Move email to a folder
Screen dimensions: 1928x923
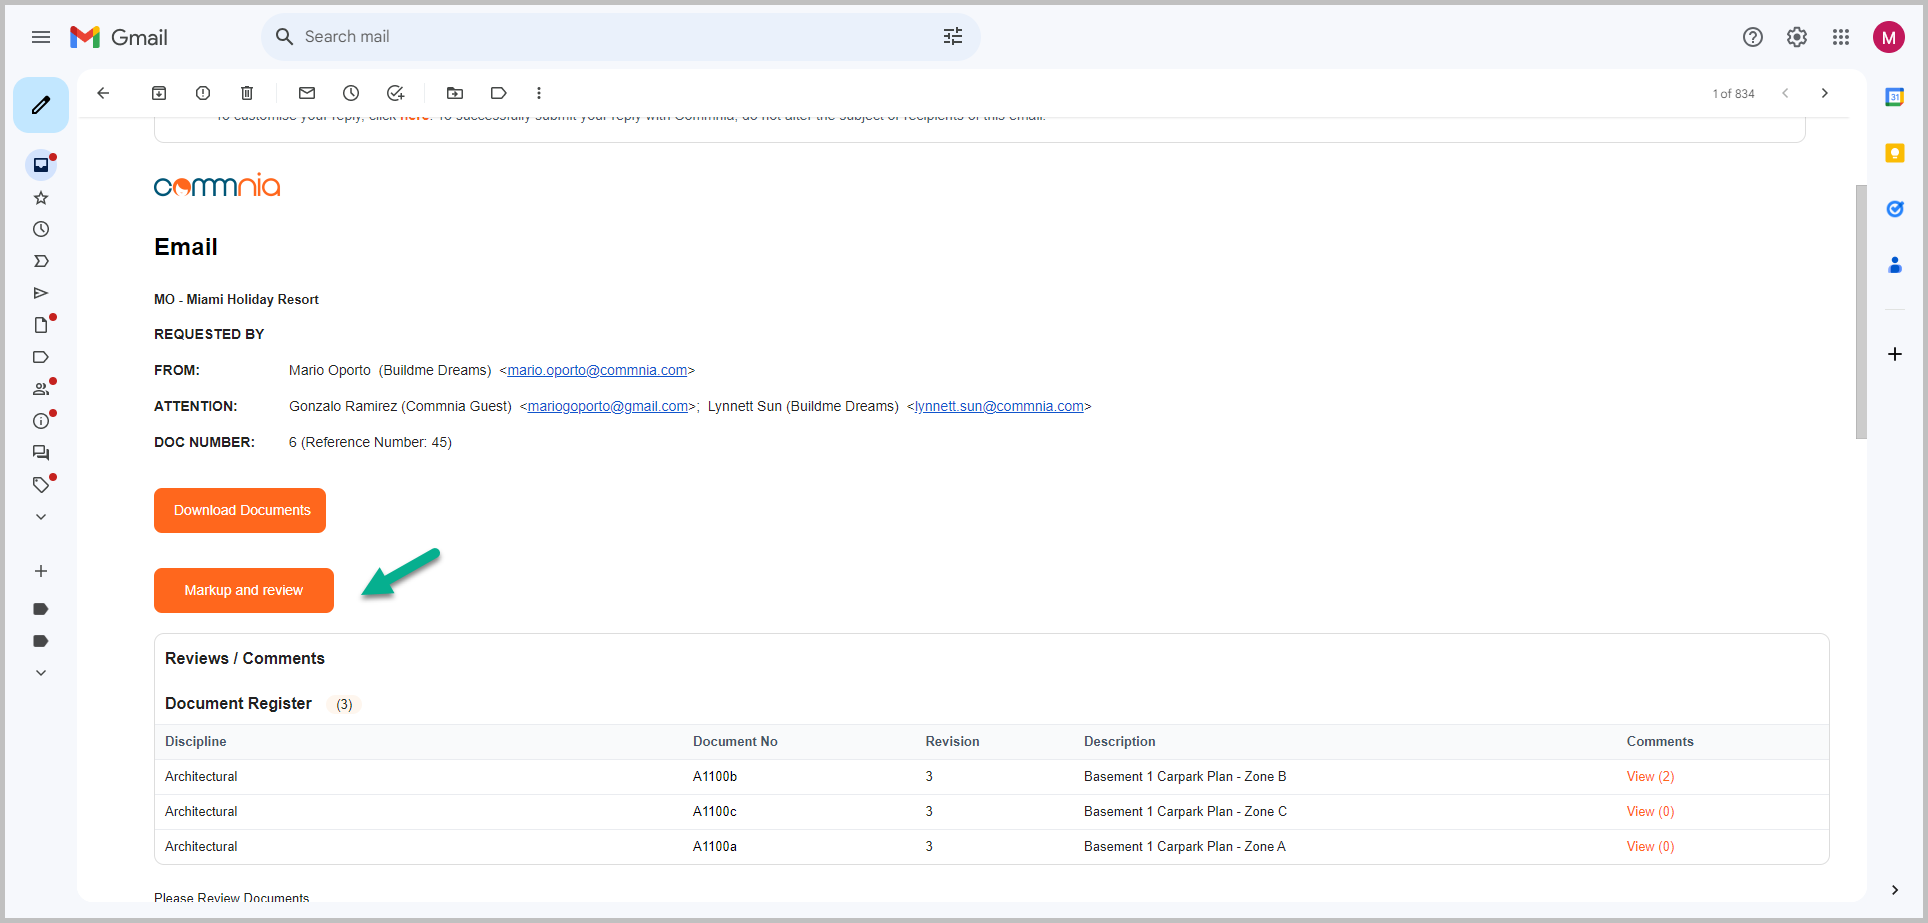pos(455,93)
